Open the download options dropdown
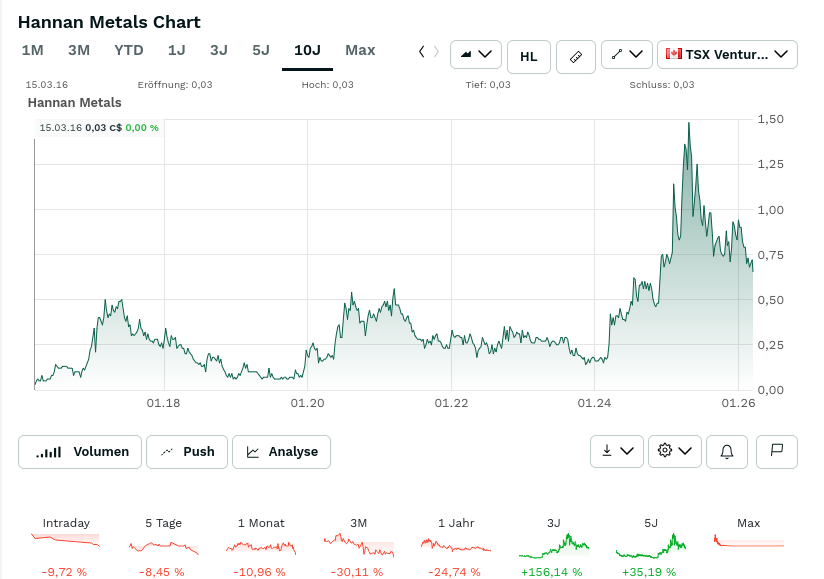824x579 pixels. point(617,451)
